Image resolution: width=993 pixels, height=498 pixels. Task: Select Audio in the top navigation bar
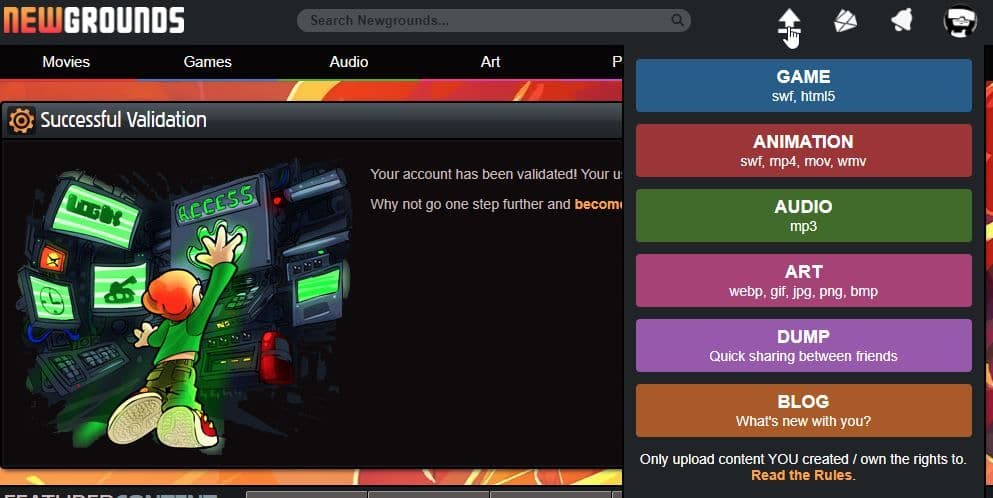[349, 62]
